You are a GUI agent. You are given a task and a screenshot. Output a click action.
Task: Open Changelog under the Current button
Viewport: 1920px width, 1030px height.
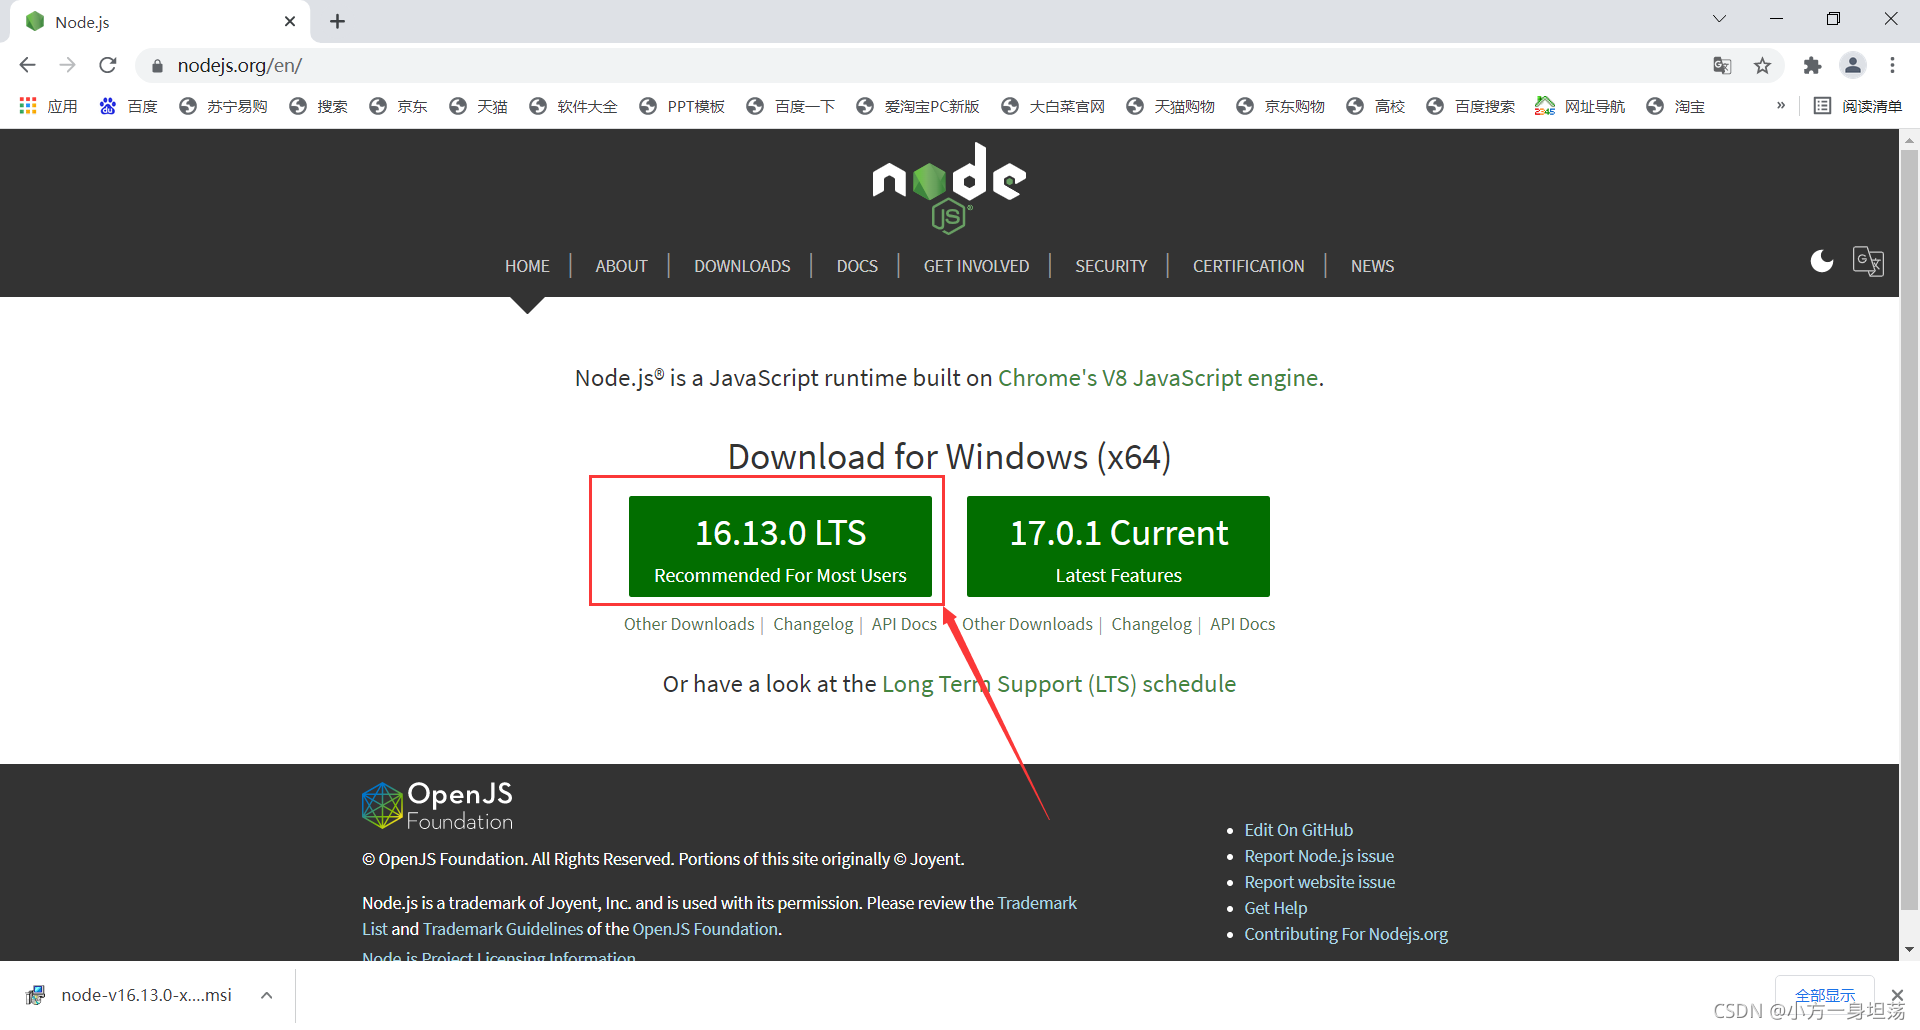click(x=1151, y=624)
